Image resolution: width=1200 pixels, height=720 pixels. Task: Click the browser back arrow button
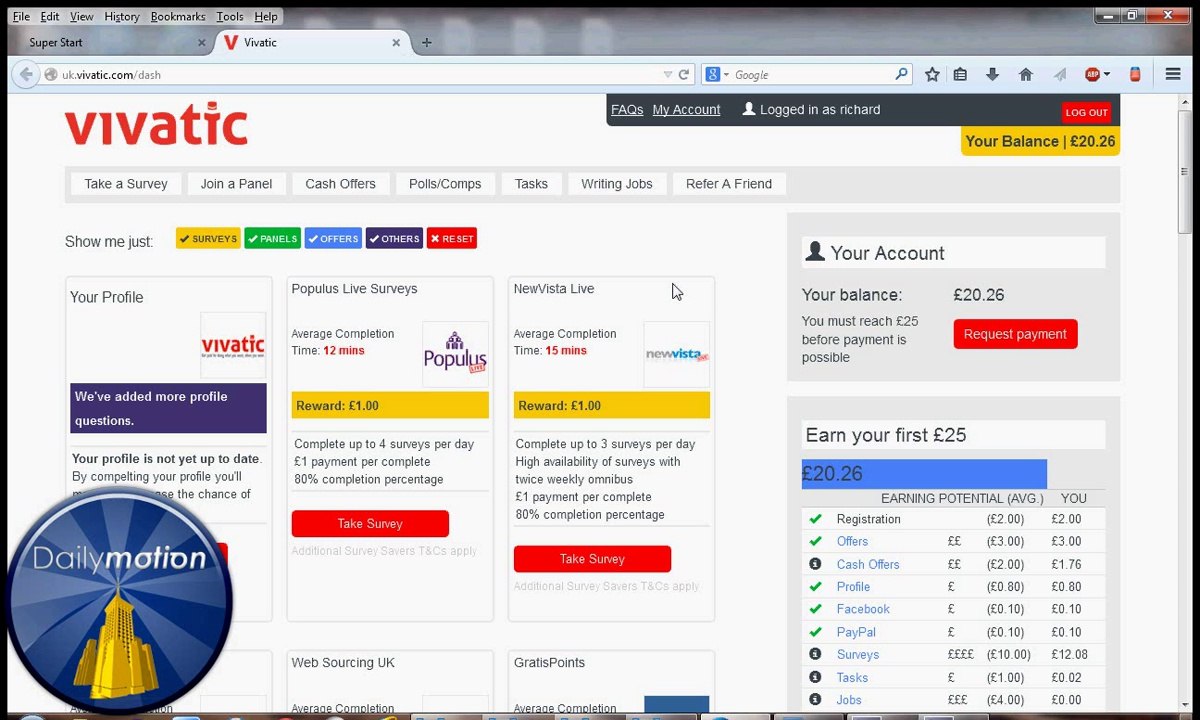24,74
